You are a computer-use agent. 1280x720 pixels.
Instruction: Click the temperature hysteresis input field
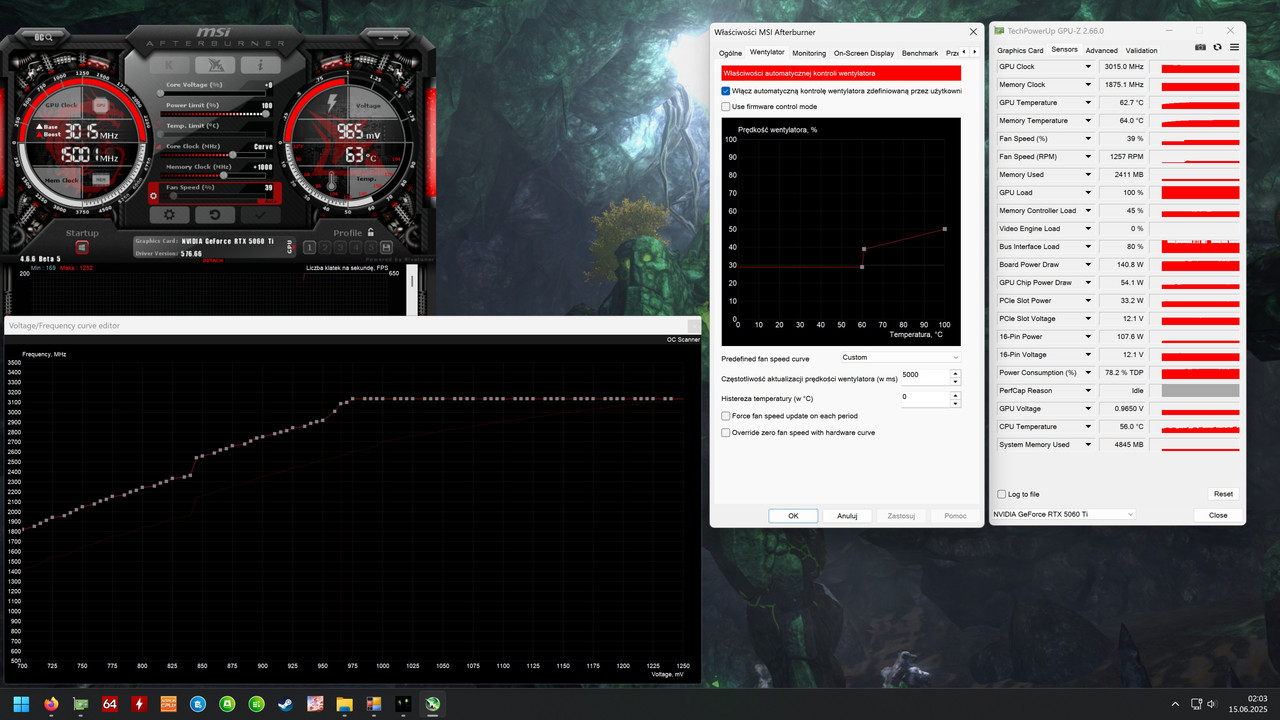924,398
